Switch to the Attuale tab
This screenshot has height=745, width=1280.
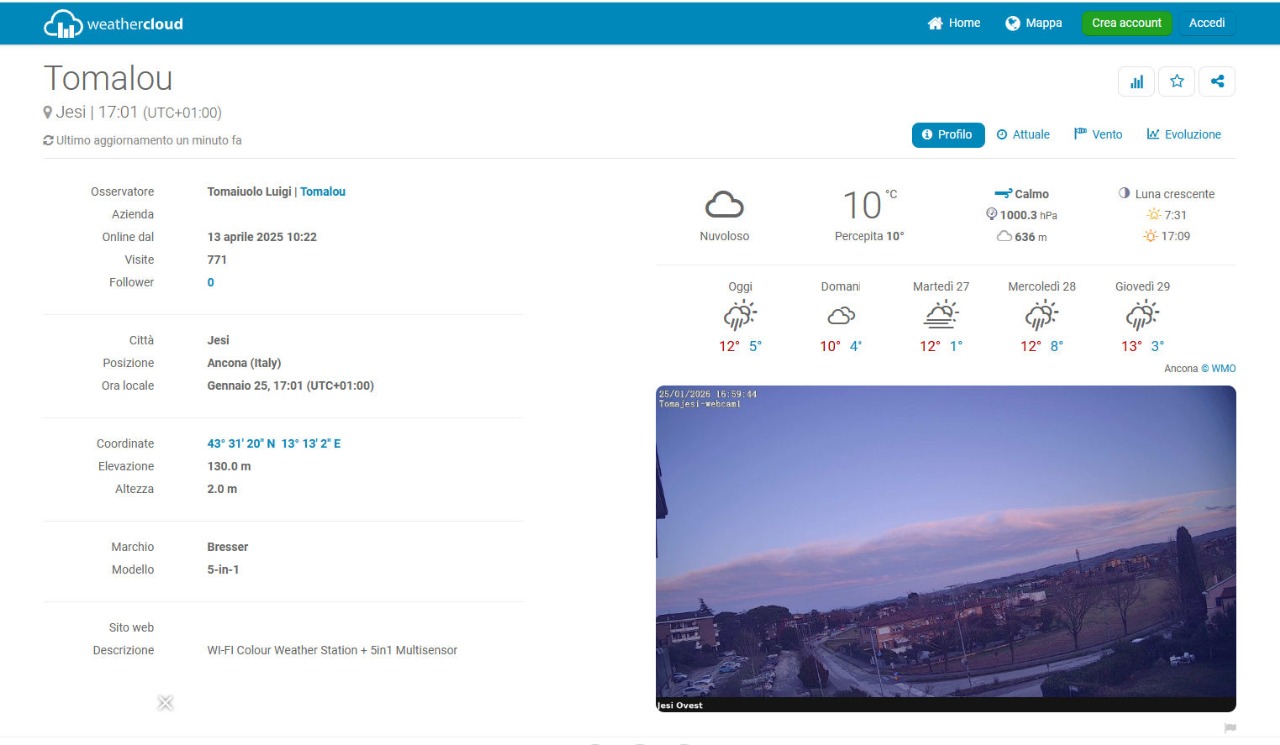click(1023, 135)
